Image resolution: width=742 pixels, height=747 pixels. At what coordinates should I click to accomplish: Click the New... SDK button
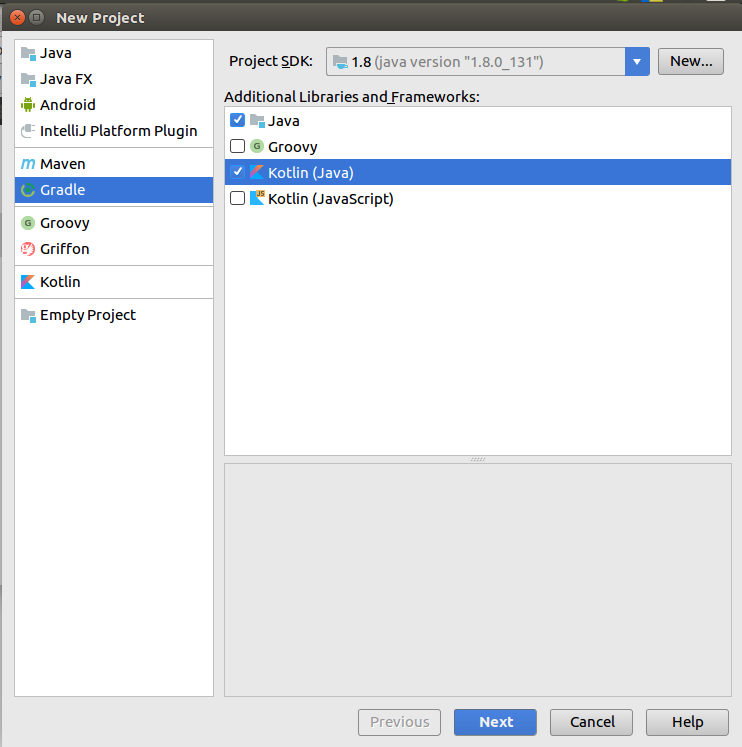point(691,61)
